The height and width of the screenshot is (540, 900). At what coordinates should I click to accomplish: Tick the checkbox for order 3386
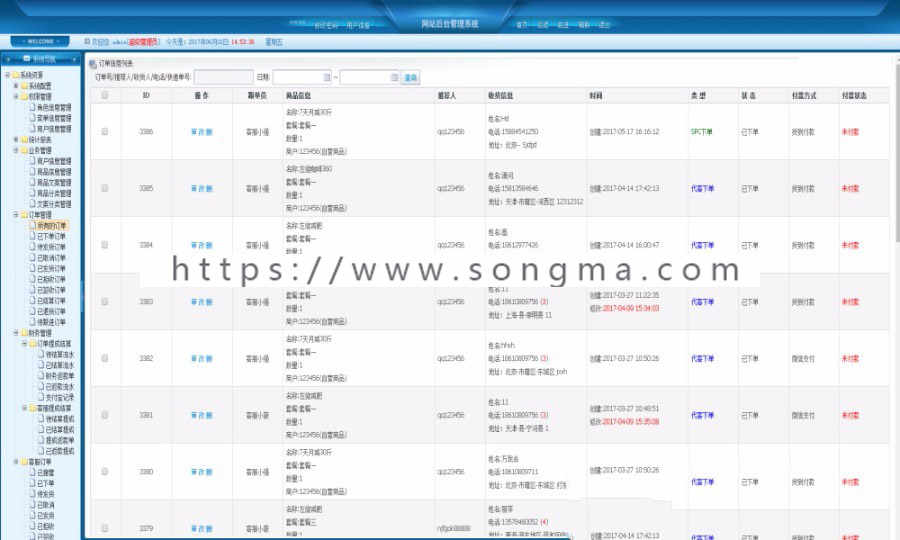point(104,131)
